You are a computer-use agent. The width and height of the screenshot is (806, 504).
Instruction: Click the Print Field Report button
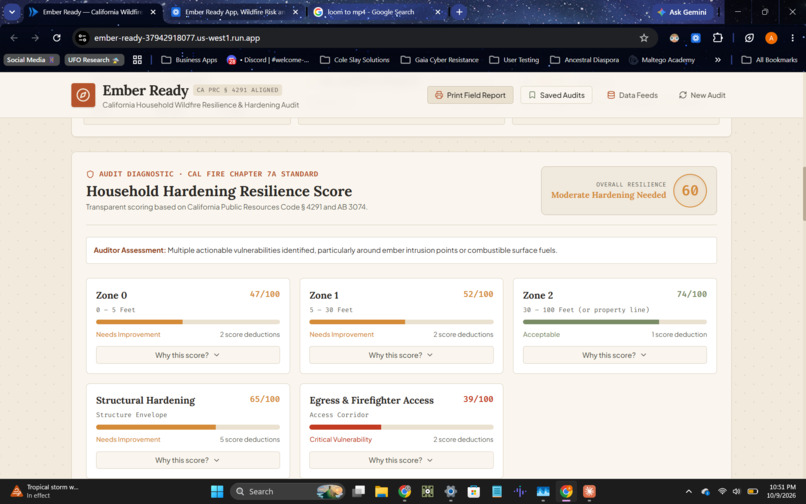470,95
